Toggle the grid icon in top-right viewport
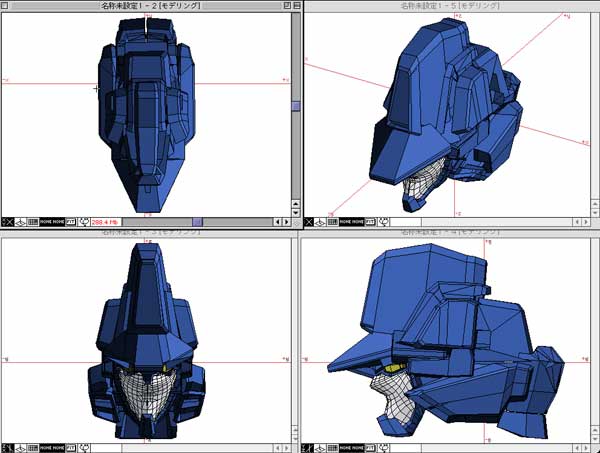Viewport: 600px width, 453px height. (333, 221)
